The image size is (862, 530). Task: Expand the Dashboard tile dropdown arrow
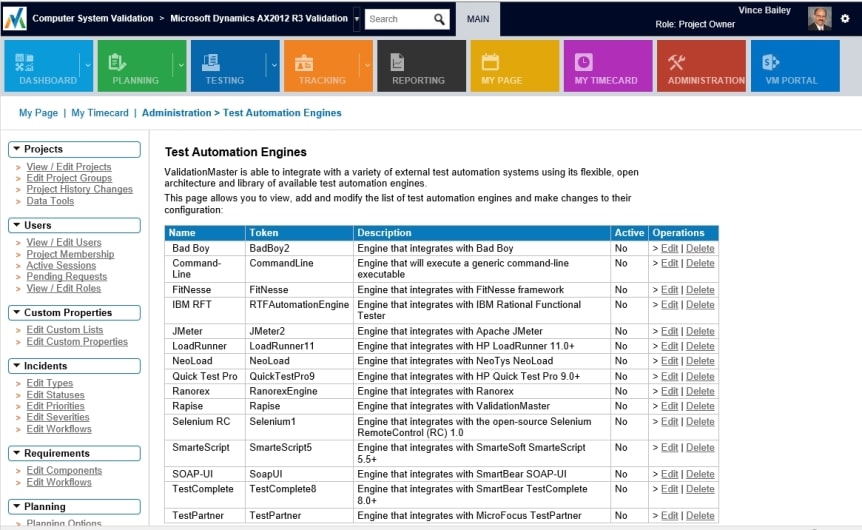tap(87, 65)
